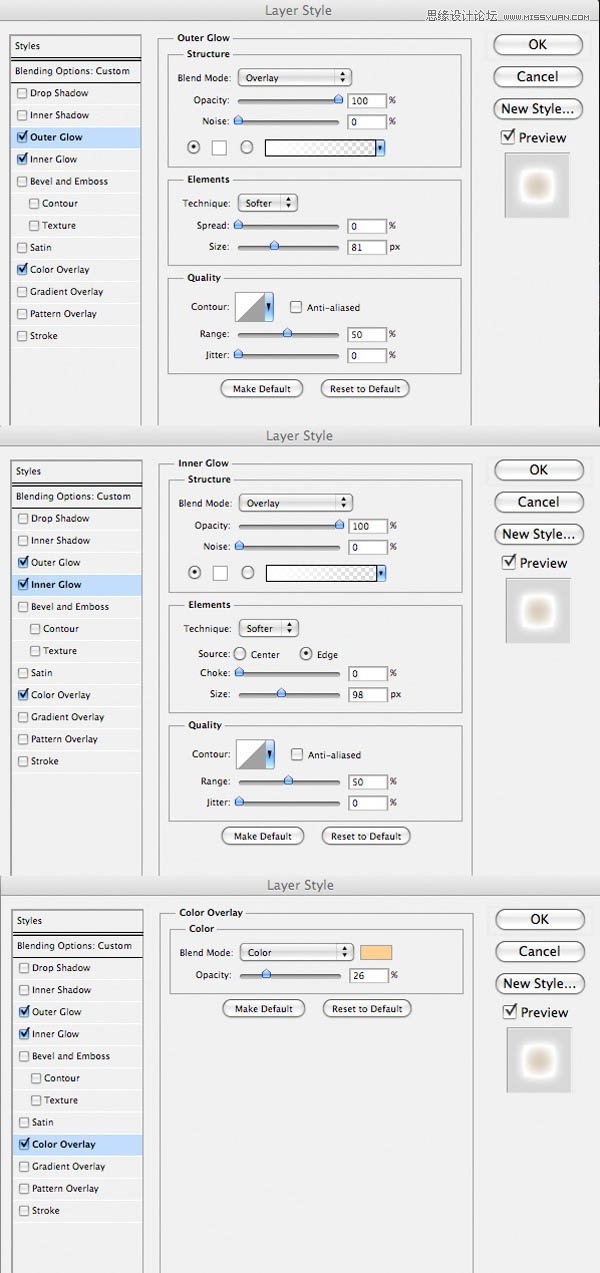Open the contour picker thumbnail in Outer Glow settings
The width and height of the screenshot is (600, 1273).
click(249, 307)
